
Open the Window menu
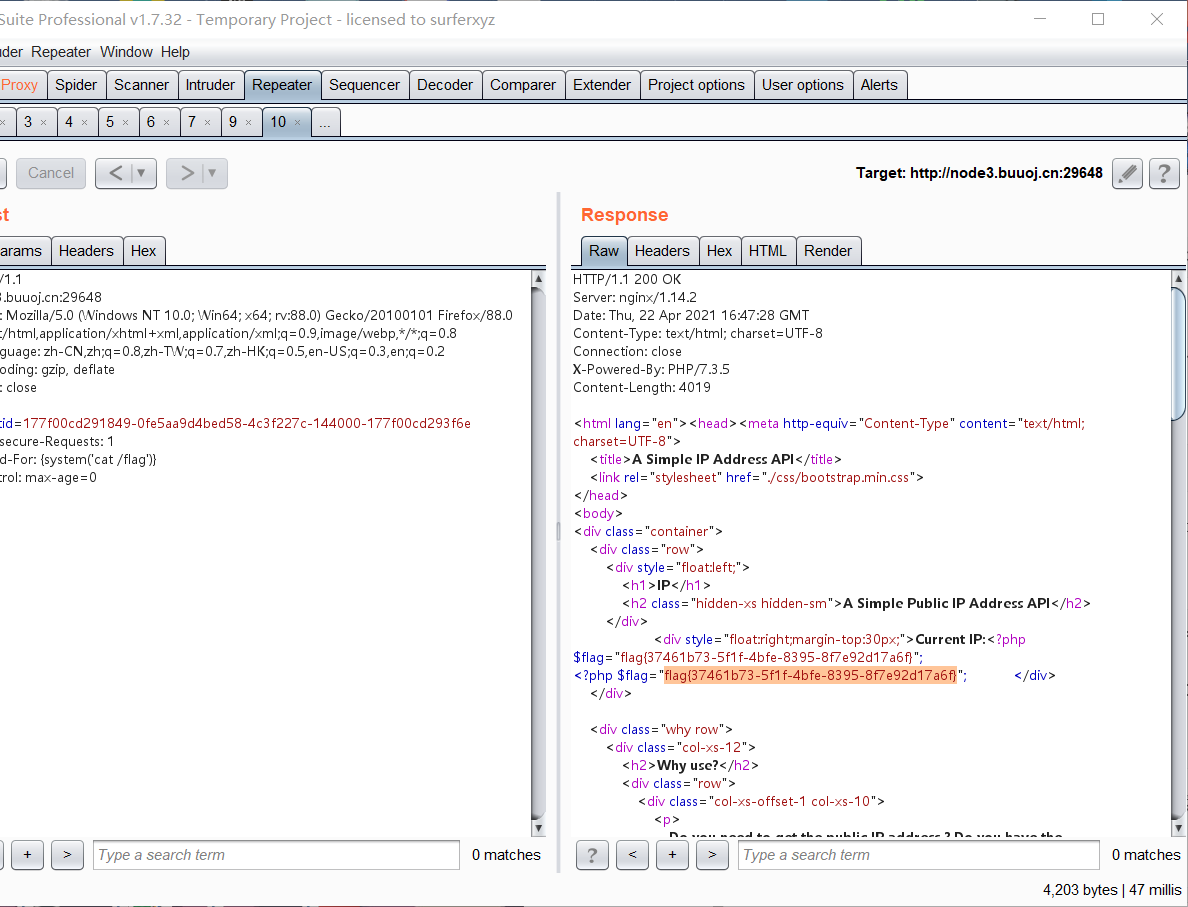click(x=127, y=52)
